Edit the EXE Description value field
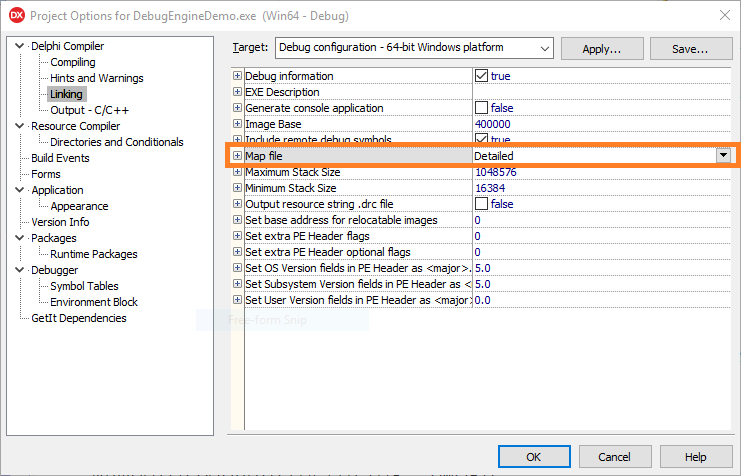 [x=602, y=92]
